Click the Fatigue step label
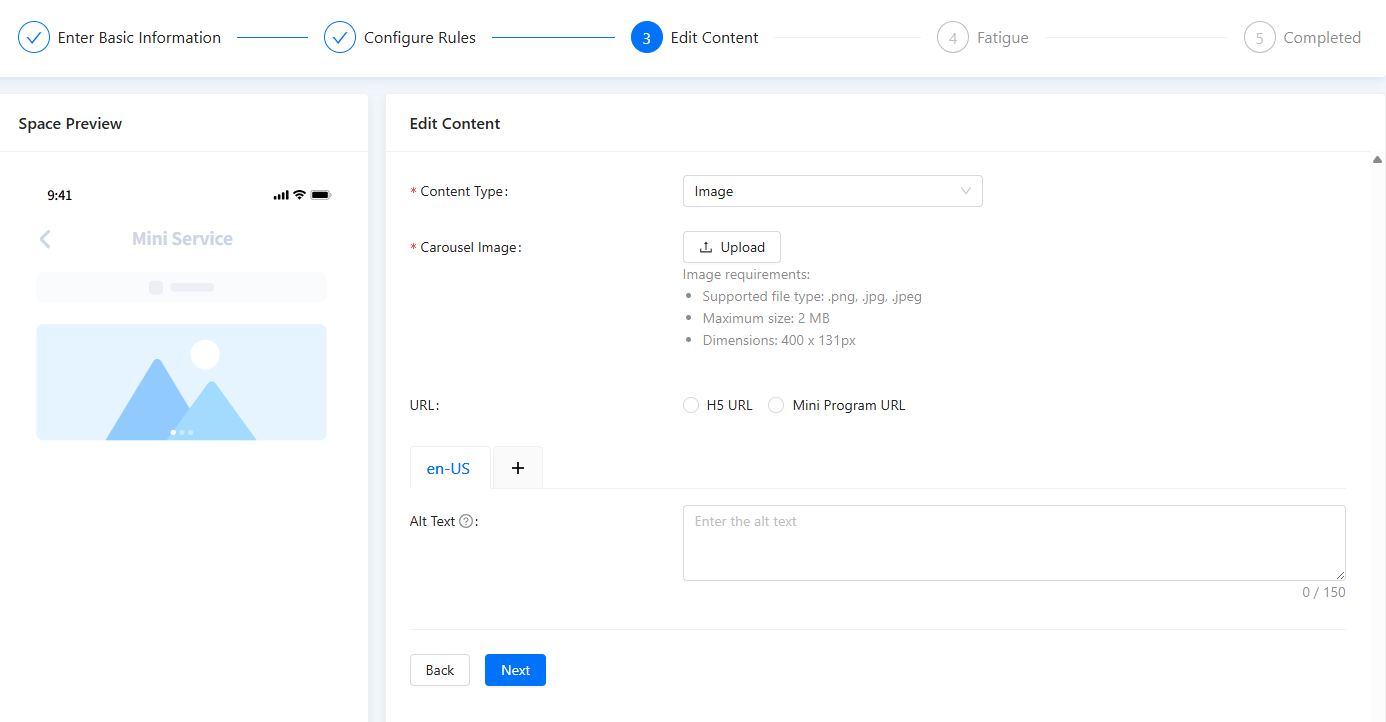1386x722 pixels. [1003, 38]
